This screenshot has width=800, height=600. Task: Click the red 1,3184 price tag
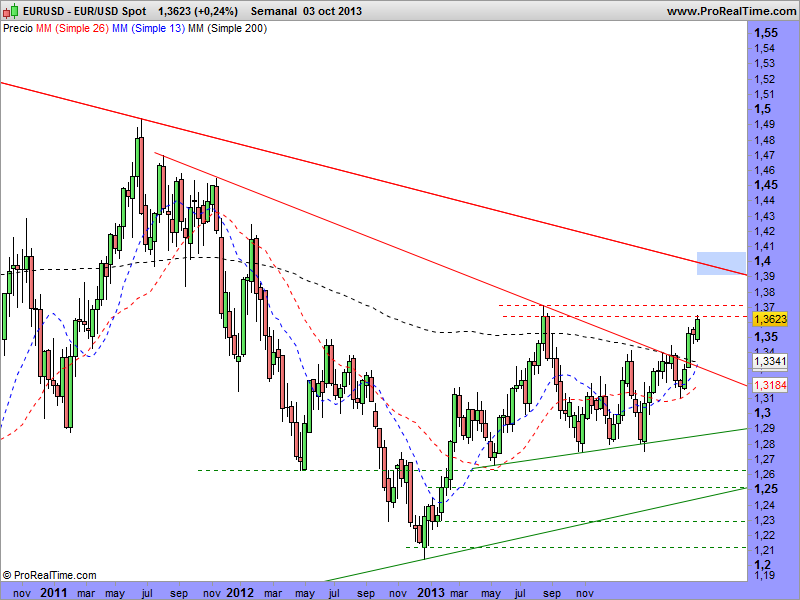tap(770, 385)
